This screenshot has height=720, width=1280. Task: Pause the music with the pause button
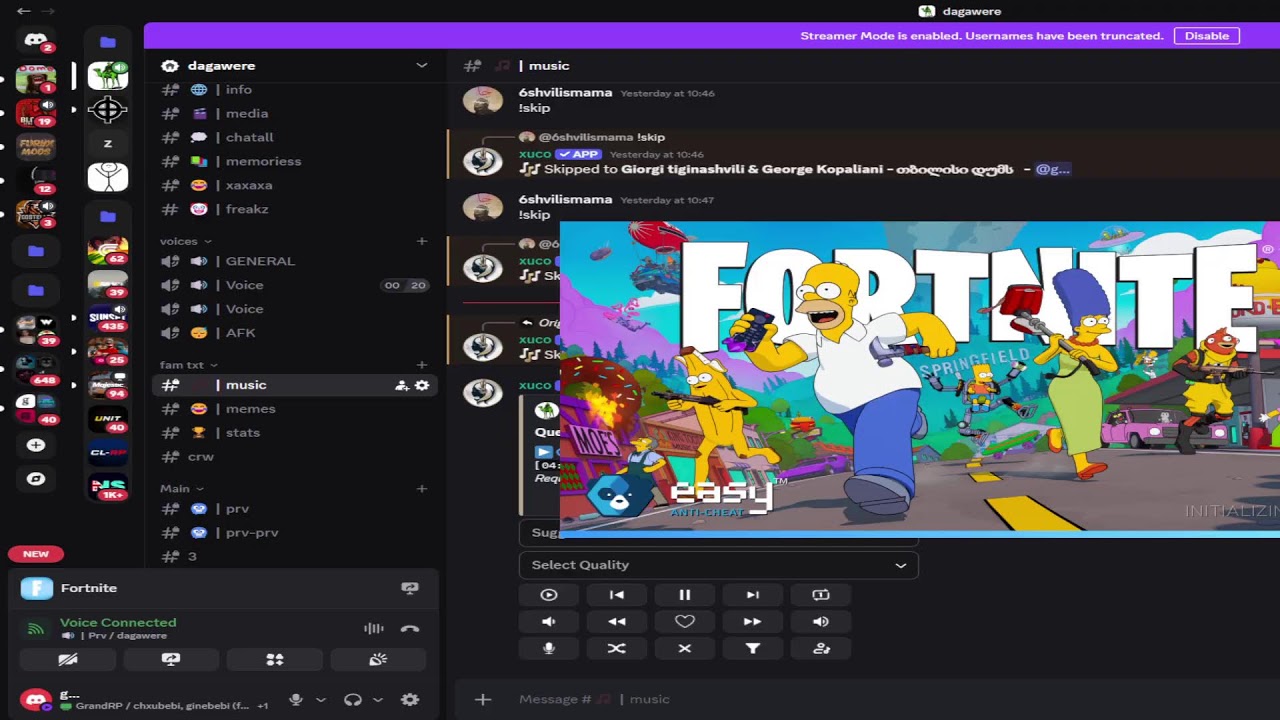click(x=685, y=595)
